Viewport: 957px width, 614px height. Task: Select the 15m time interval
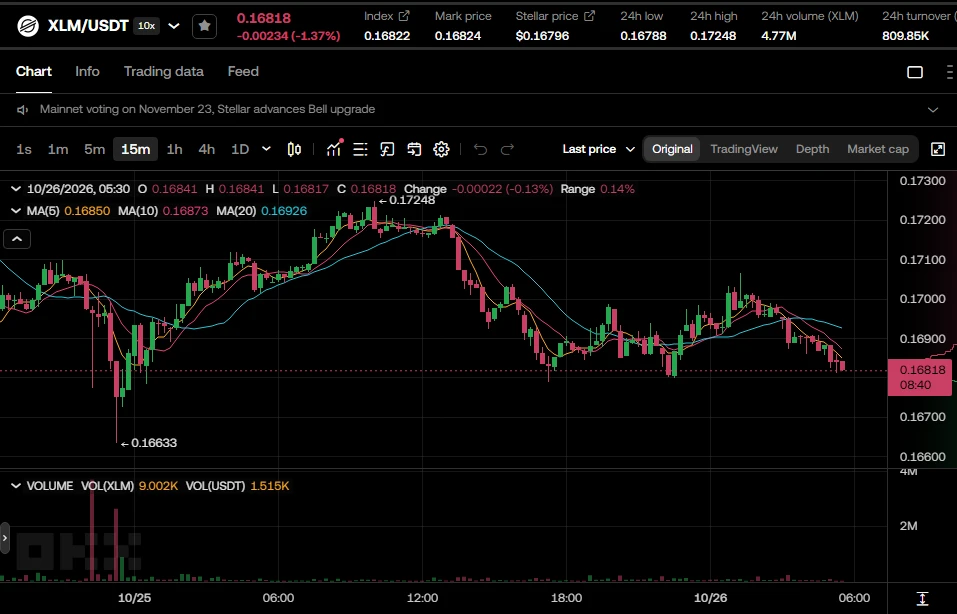[135, 150]
